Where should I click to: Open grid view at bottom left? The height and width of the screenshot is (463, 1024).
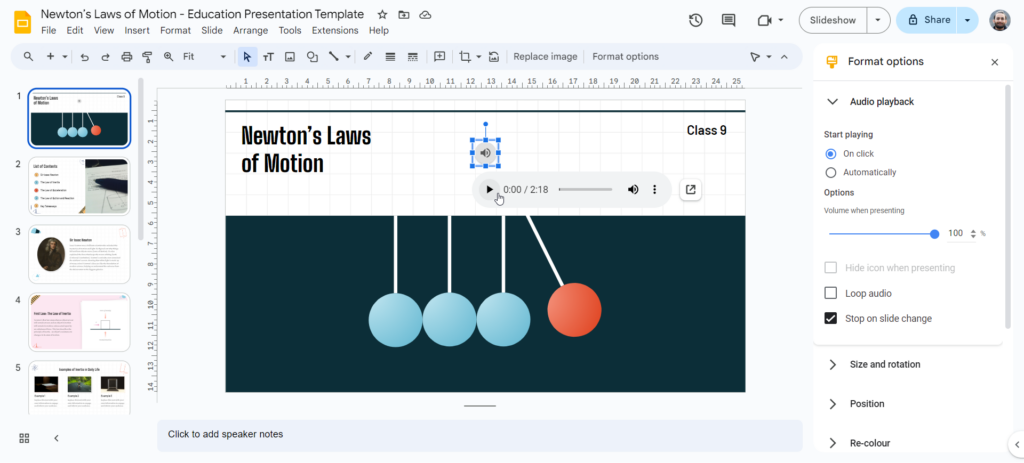(25, 438)
